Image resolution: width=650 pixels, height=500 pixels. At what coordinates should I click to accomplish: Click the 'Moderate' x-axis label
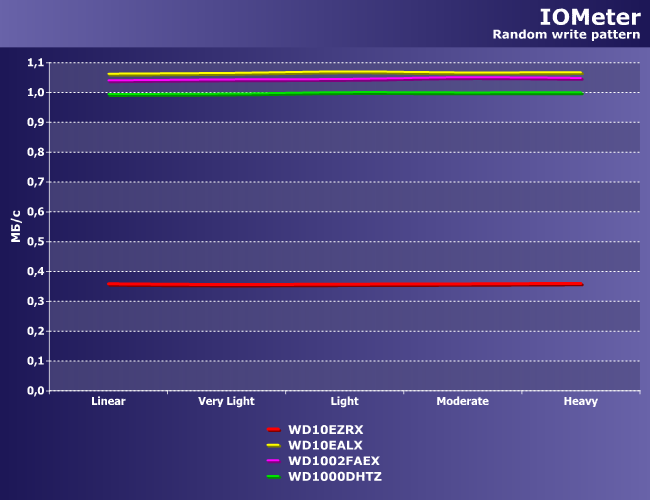[x=463, y=401]
